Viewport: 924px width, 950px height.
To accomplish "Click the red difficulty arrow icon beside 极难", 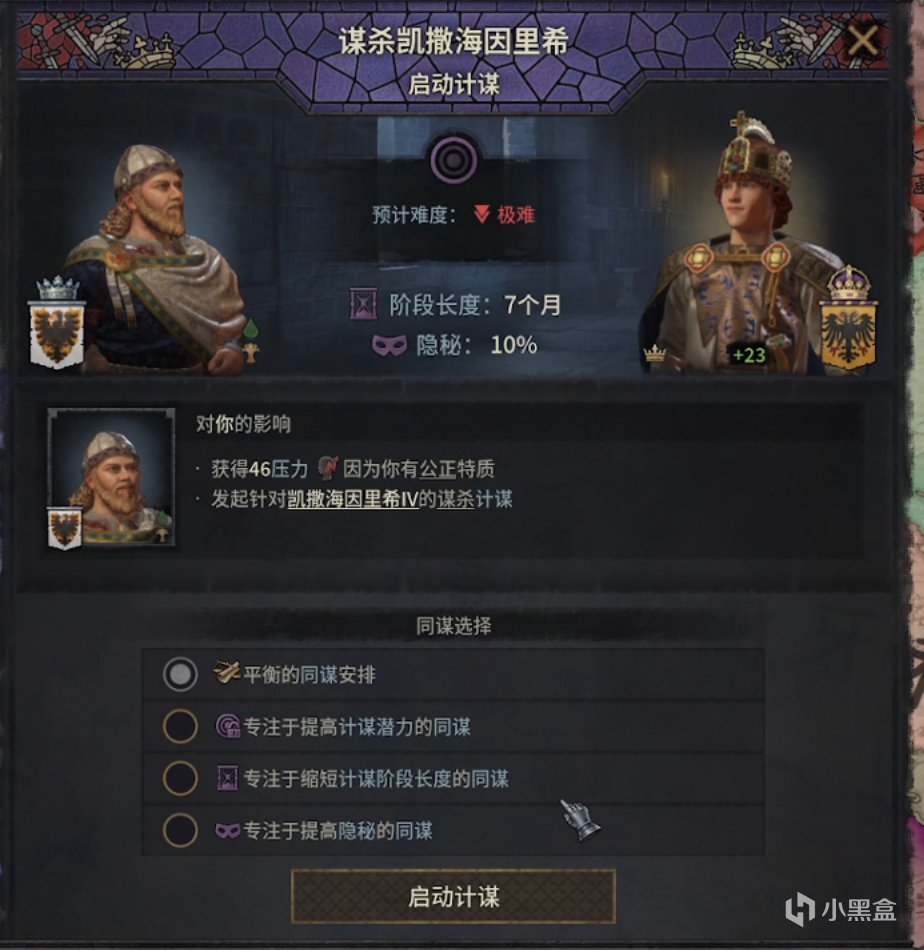I will (x=482, y=214).
